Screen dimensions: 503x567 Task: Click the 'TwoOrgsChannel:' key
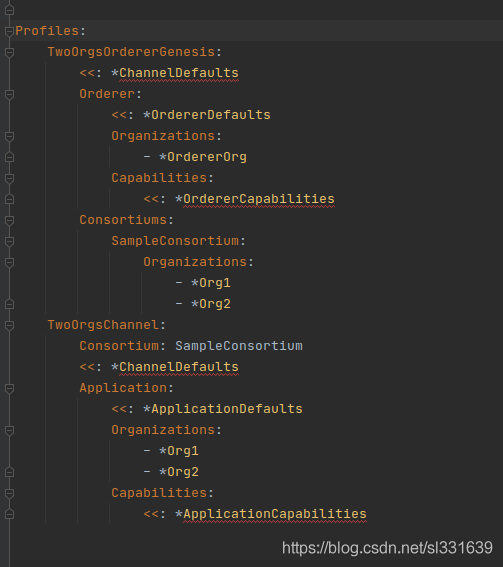pos(107,324)
